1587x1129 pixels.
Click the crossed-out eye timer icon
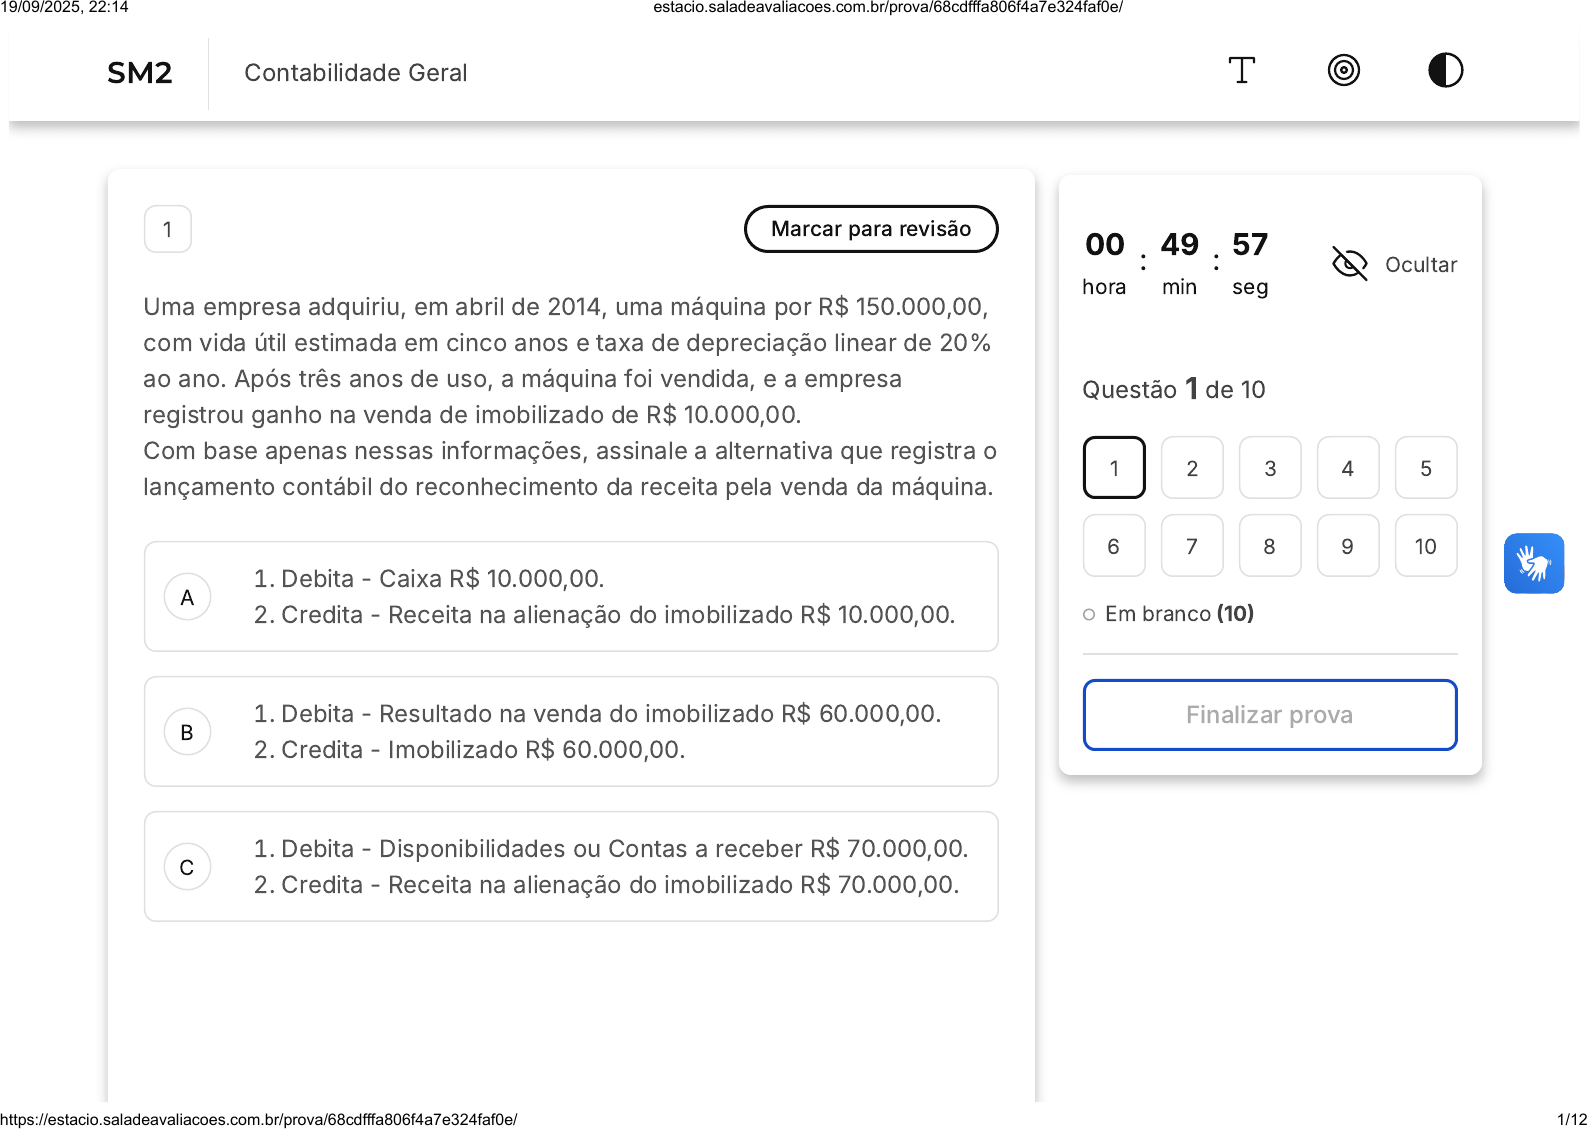pos(1349,264)
